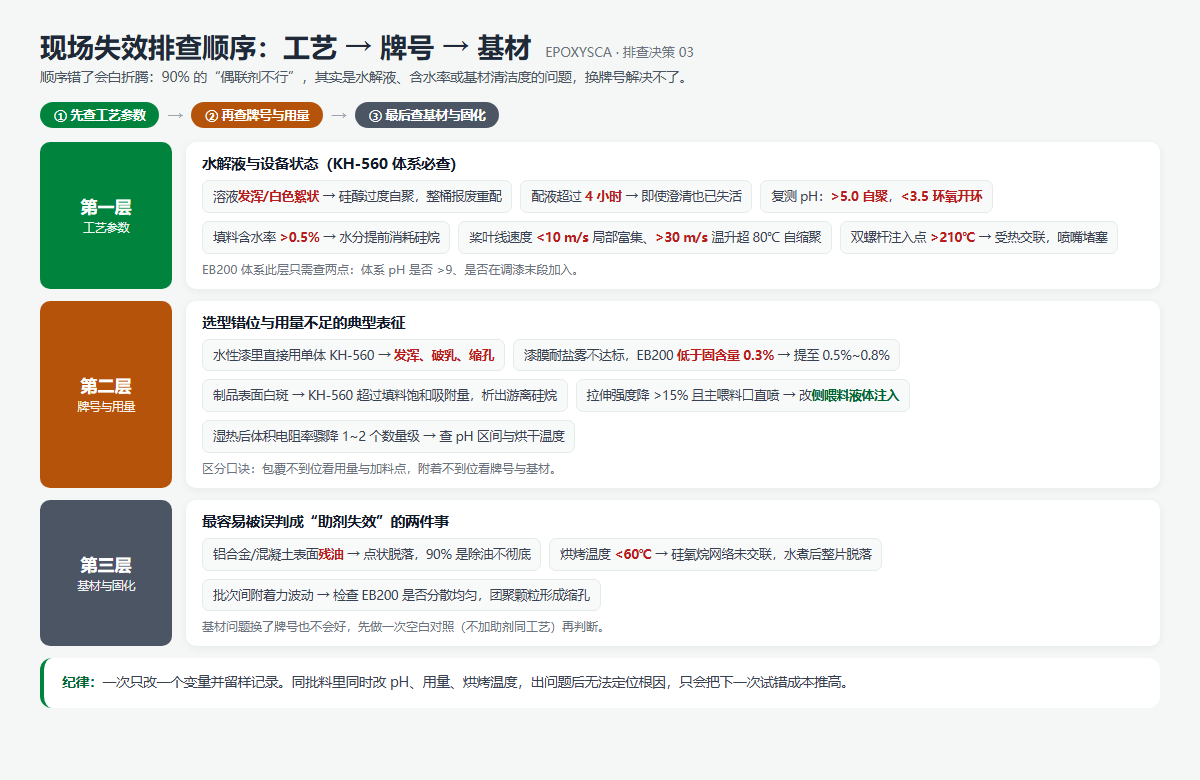The height and width of the screenshot is (780, 1200).
Task: Click the chip 填料含水率 >0.5%
Action: click(326, 237)
